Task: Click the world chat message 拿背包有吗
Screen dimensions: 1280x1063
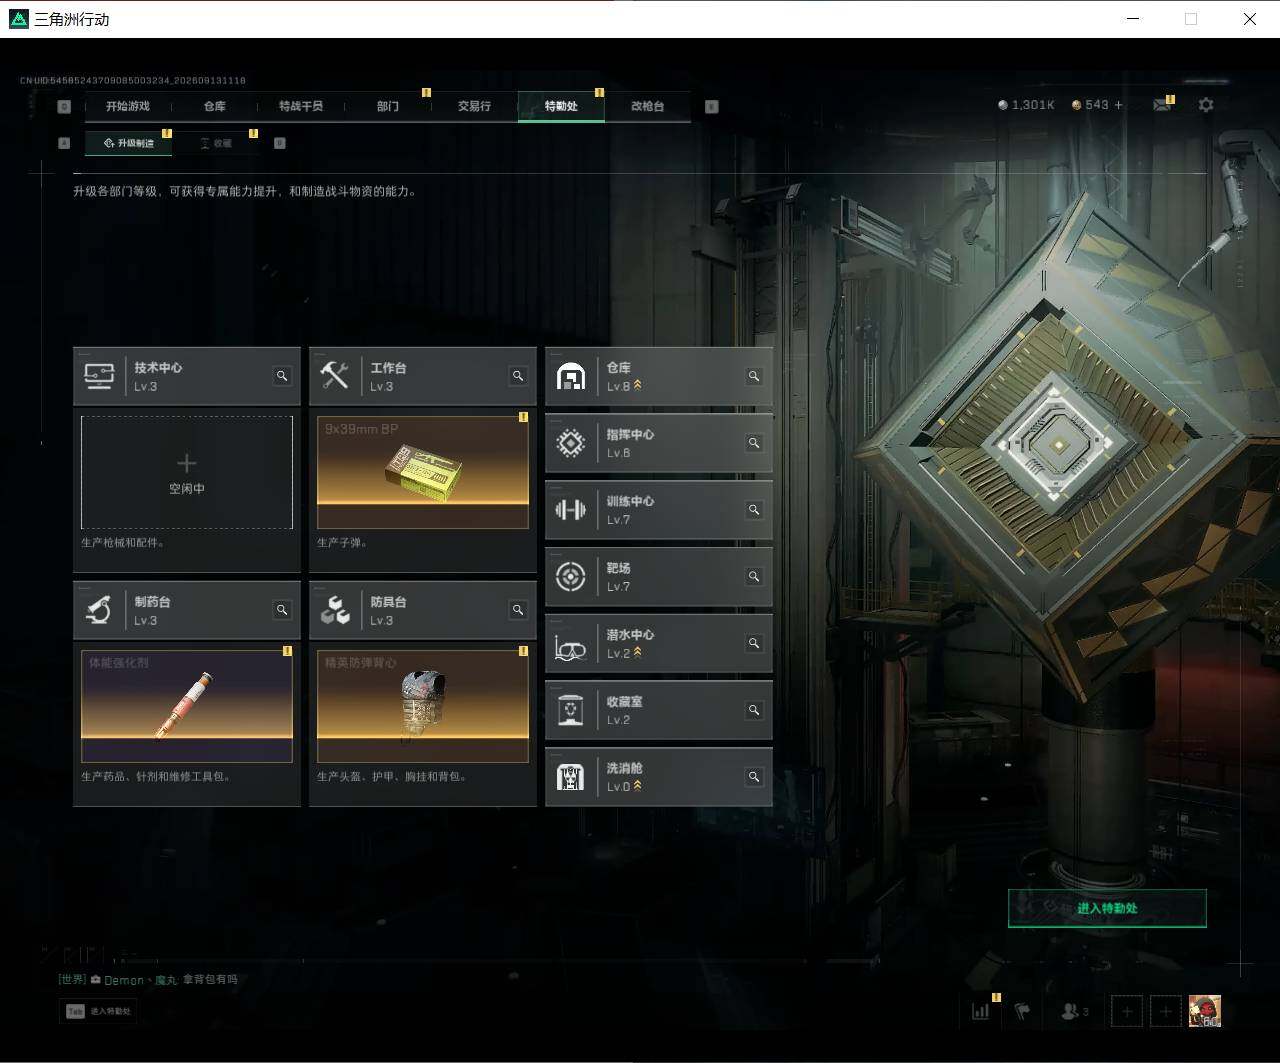Action: click(x=209, y=979)
